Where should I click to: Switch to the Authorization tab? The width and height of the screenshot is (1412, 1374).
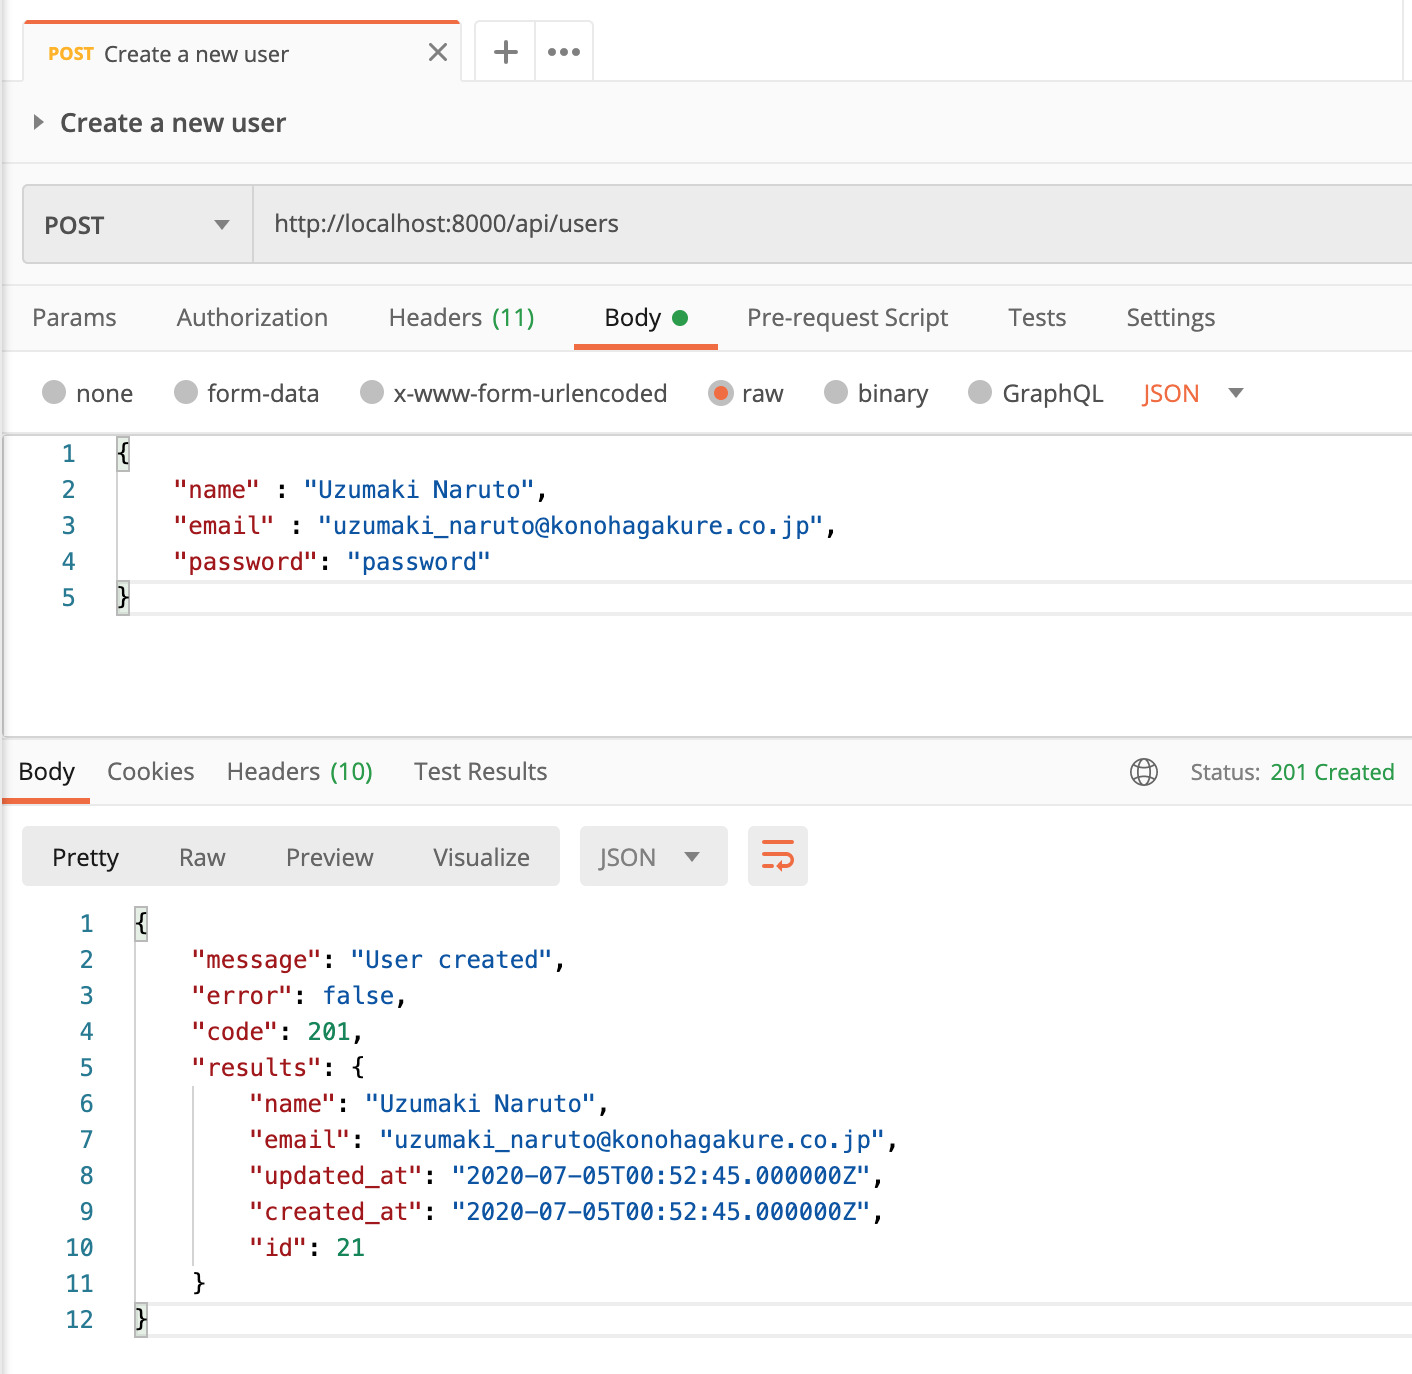(252, 318)
